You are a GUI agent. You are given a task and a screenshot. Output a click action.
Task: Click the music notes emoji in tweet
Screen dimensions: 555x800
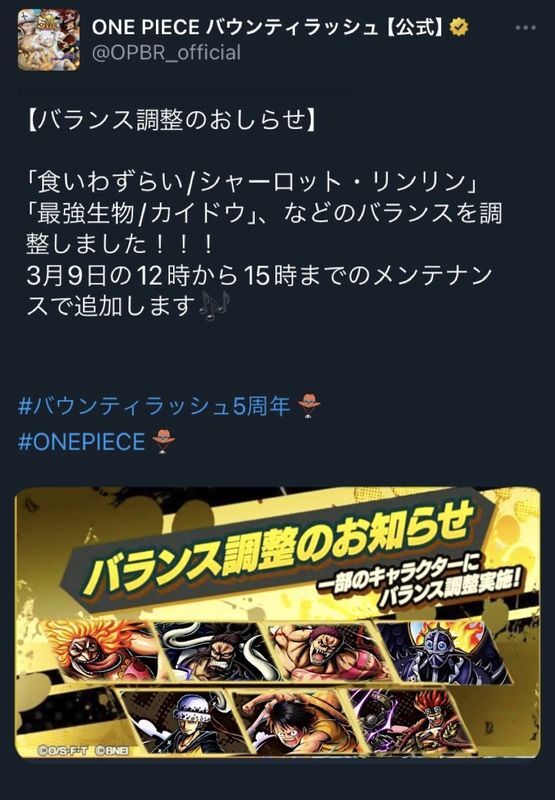point(213,306)
